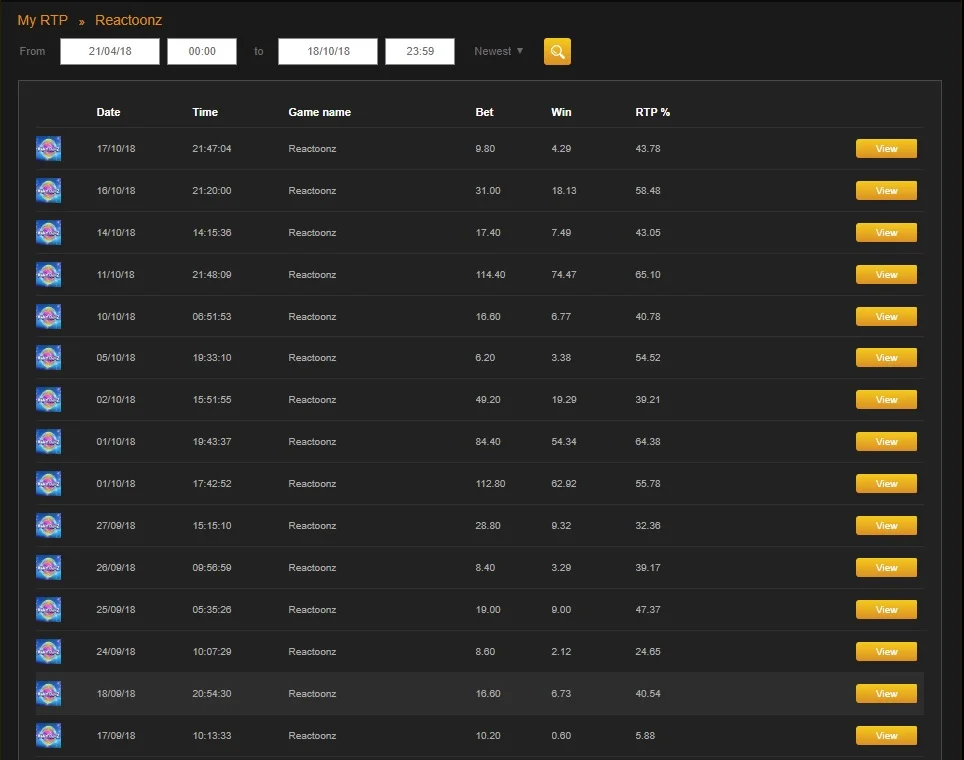The width and height of the screenshot is (964, 760).
Task: Click the Reactoonz game icon for 26/09/18
Action: [49, 567]
